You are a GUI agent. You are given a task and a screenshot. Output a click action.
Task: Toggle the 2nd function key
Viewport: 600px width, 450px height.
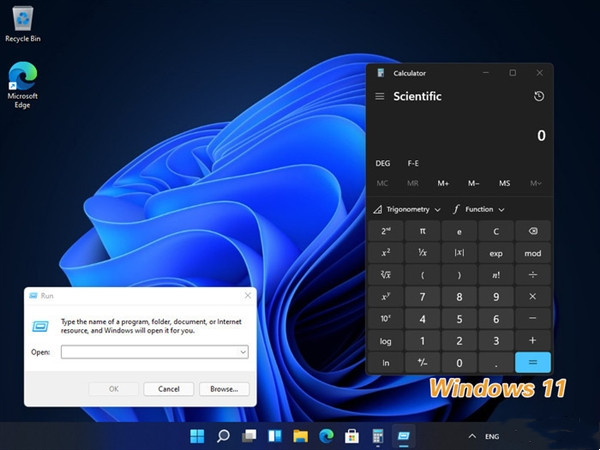pyautogui.click(x=385, y=230)
